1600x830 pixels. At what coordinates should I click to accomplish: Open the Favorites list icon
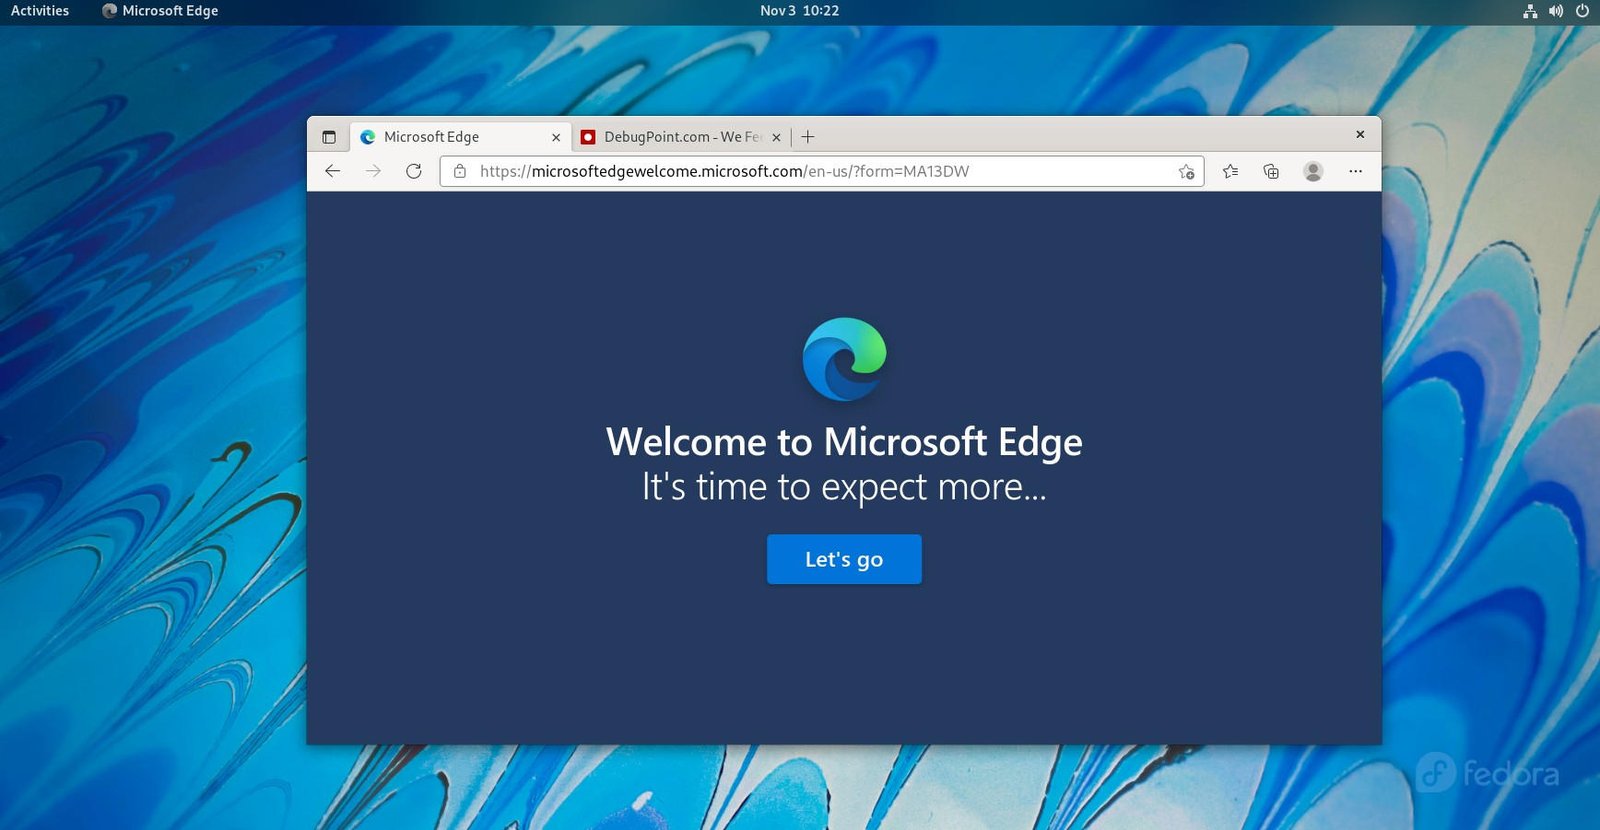1231,171
